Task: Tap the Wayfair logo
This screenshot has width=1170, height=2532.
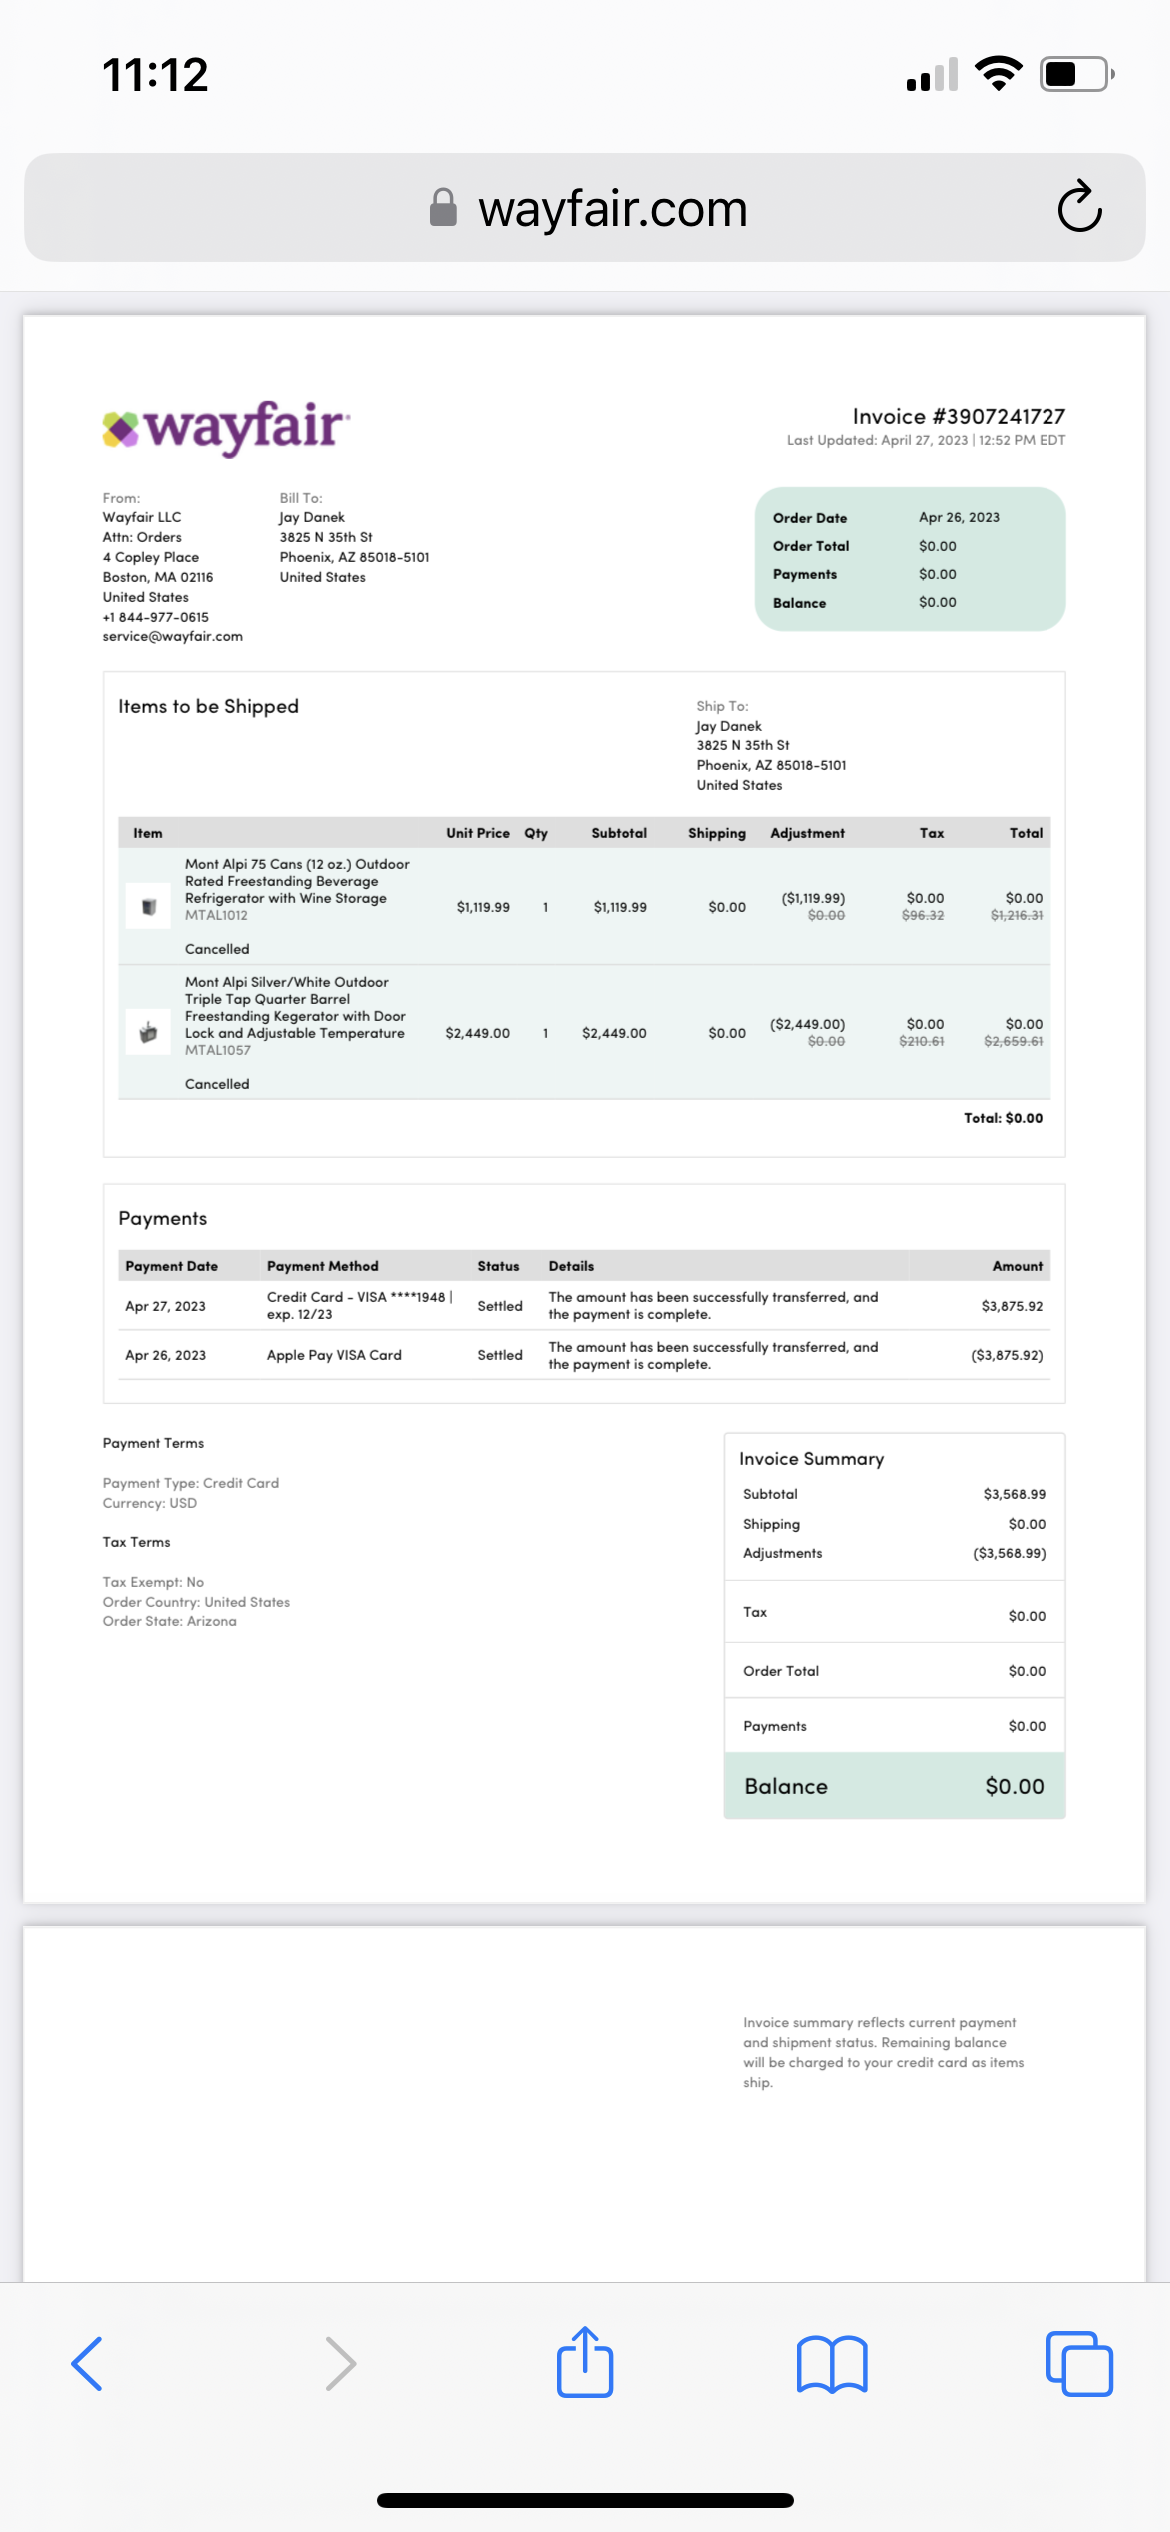Action: click(x=226, y=428)
